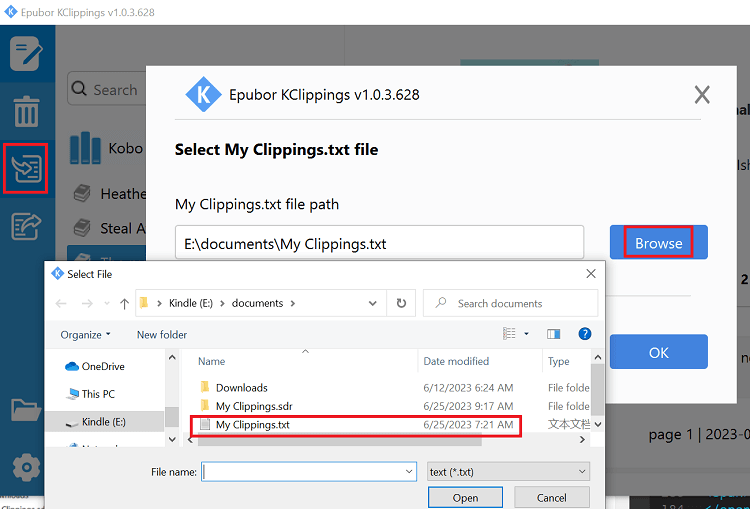The width and height of the screenshot is (750, 509).
Task: Select This PC in navigation pane
Action: coord(91,394)
